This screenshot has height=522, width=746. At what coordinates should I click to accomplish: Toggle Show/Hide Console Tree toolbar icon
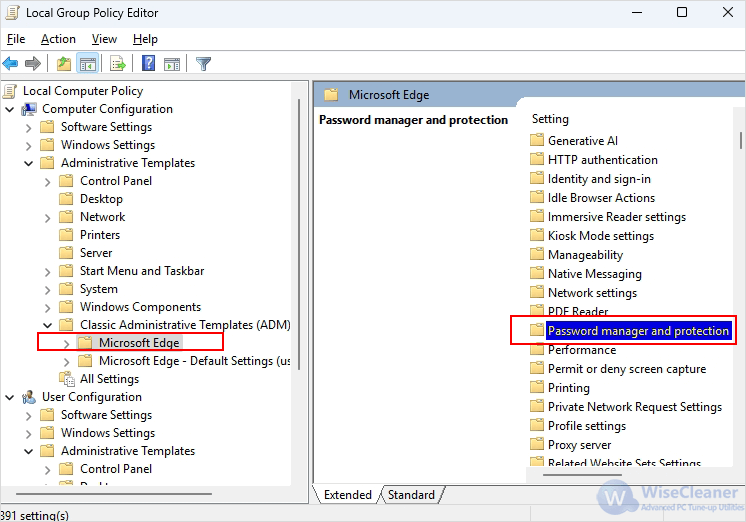(88, 63)
